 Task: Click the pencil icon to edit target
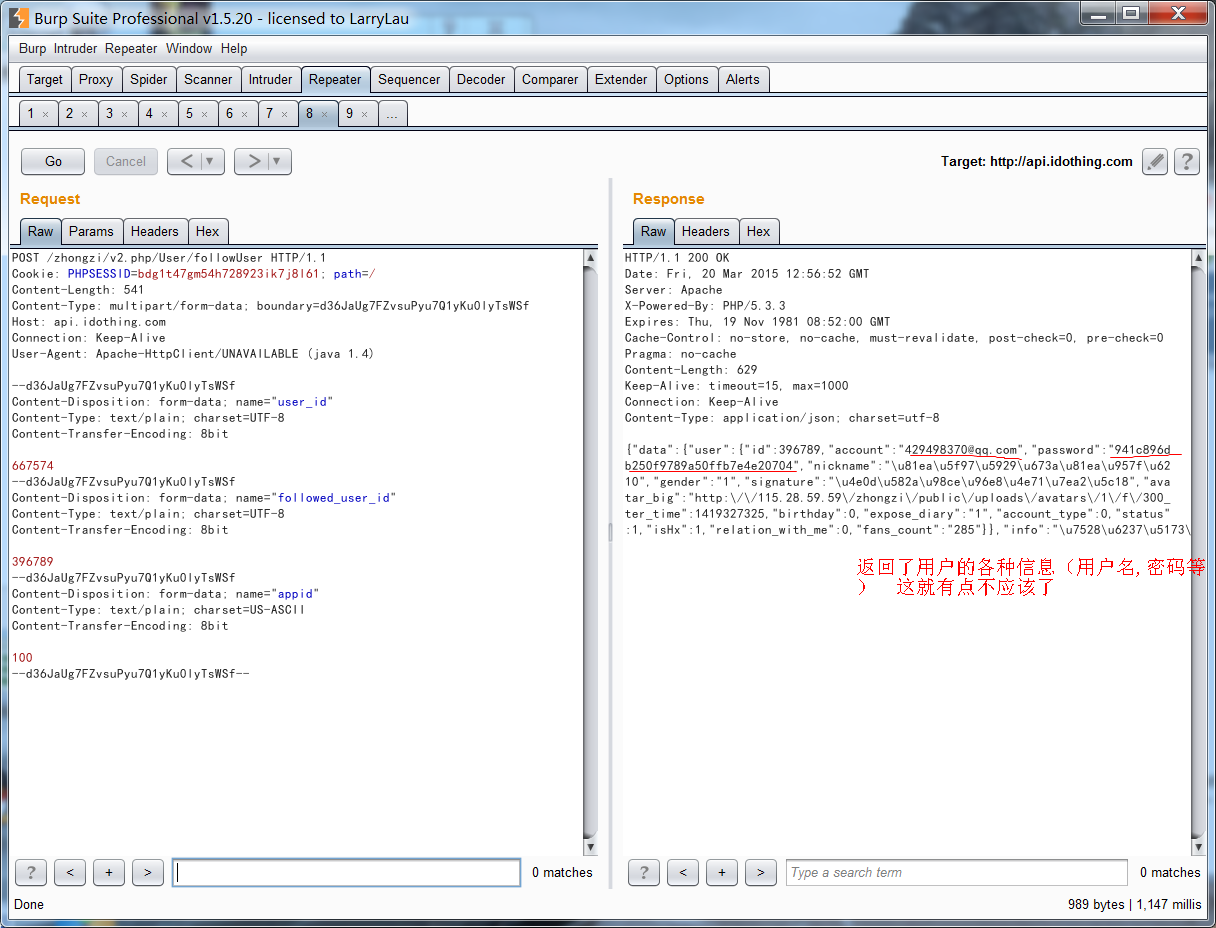click(x=1155, y=161)
